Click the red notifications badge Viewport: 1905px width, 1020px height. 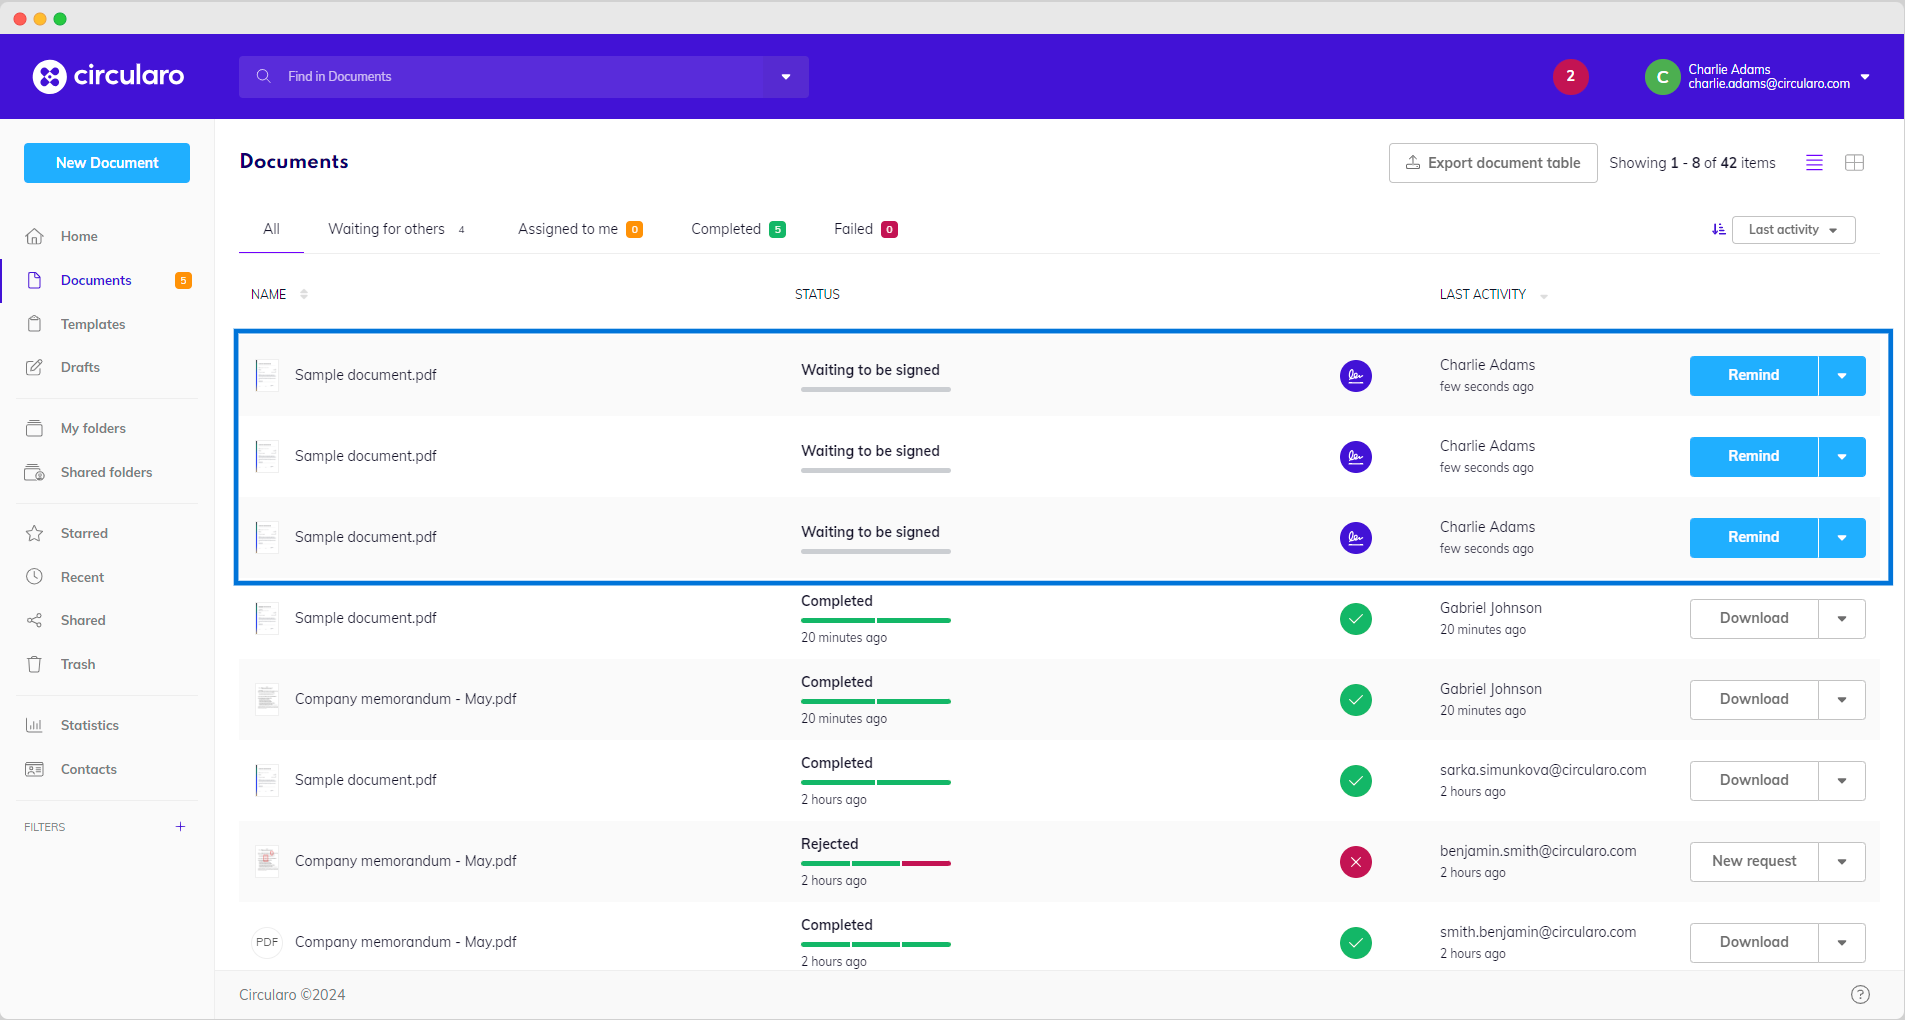pos(1570,76)
